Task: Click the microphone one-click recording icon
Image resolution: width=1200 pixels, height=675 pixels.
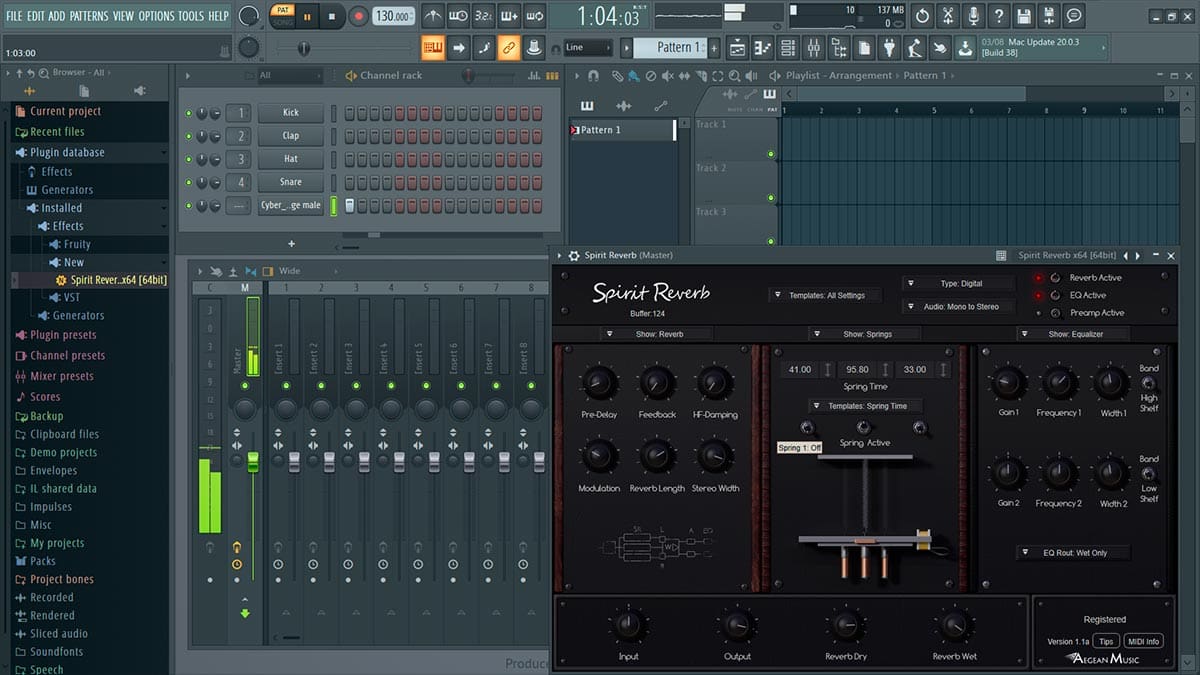Action: (x=973, y=16)
